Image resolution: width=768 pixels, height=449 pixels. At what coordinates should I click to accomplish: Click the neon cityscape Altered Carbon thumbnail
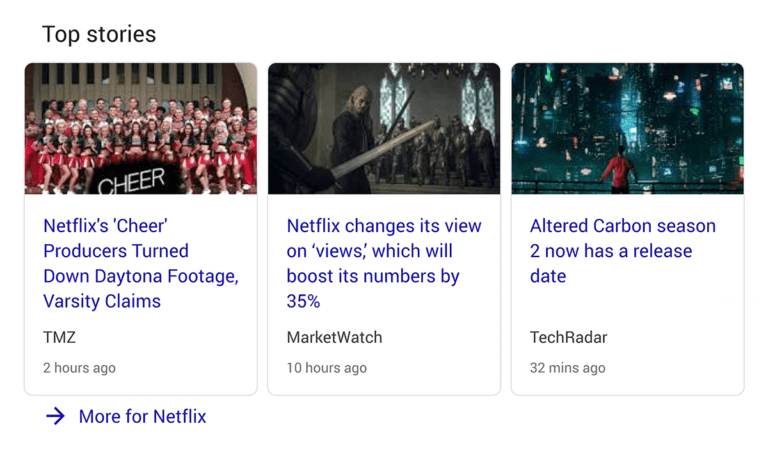click(627, 128)
